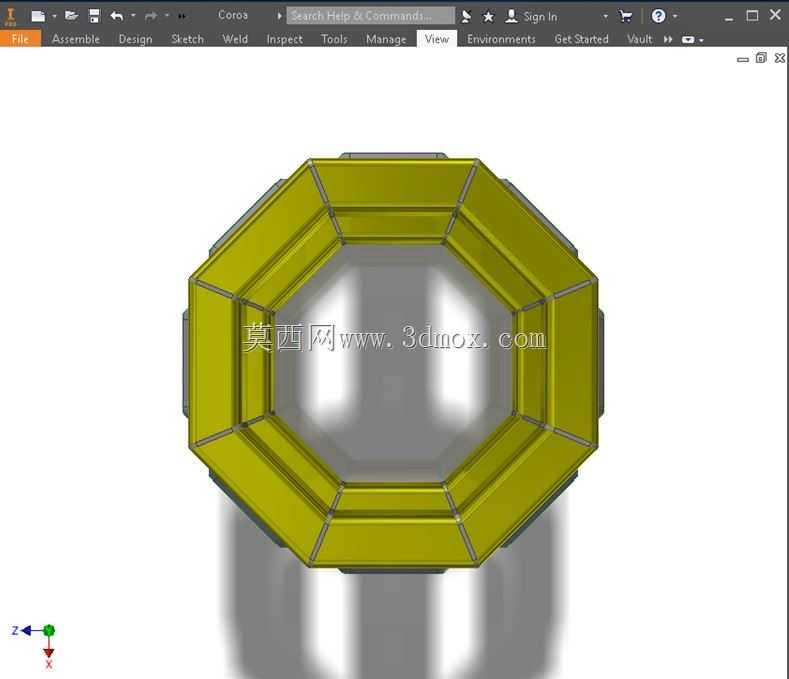Switch to the Environments ribbon tab
The image size is (789, 679).
[x=501, y=39]
